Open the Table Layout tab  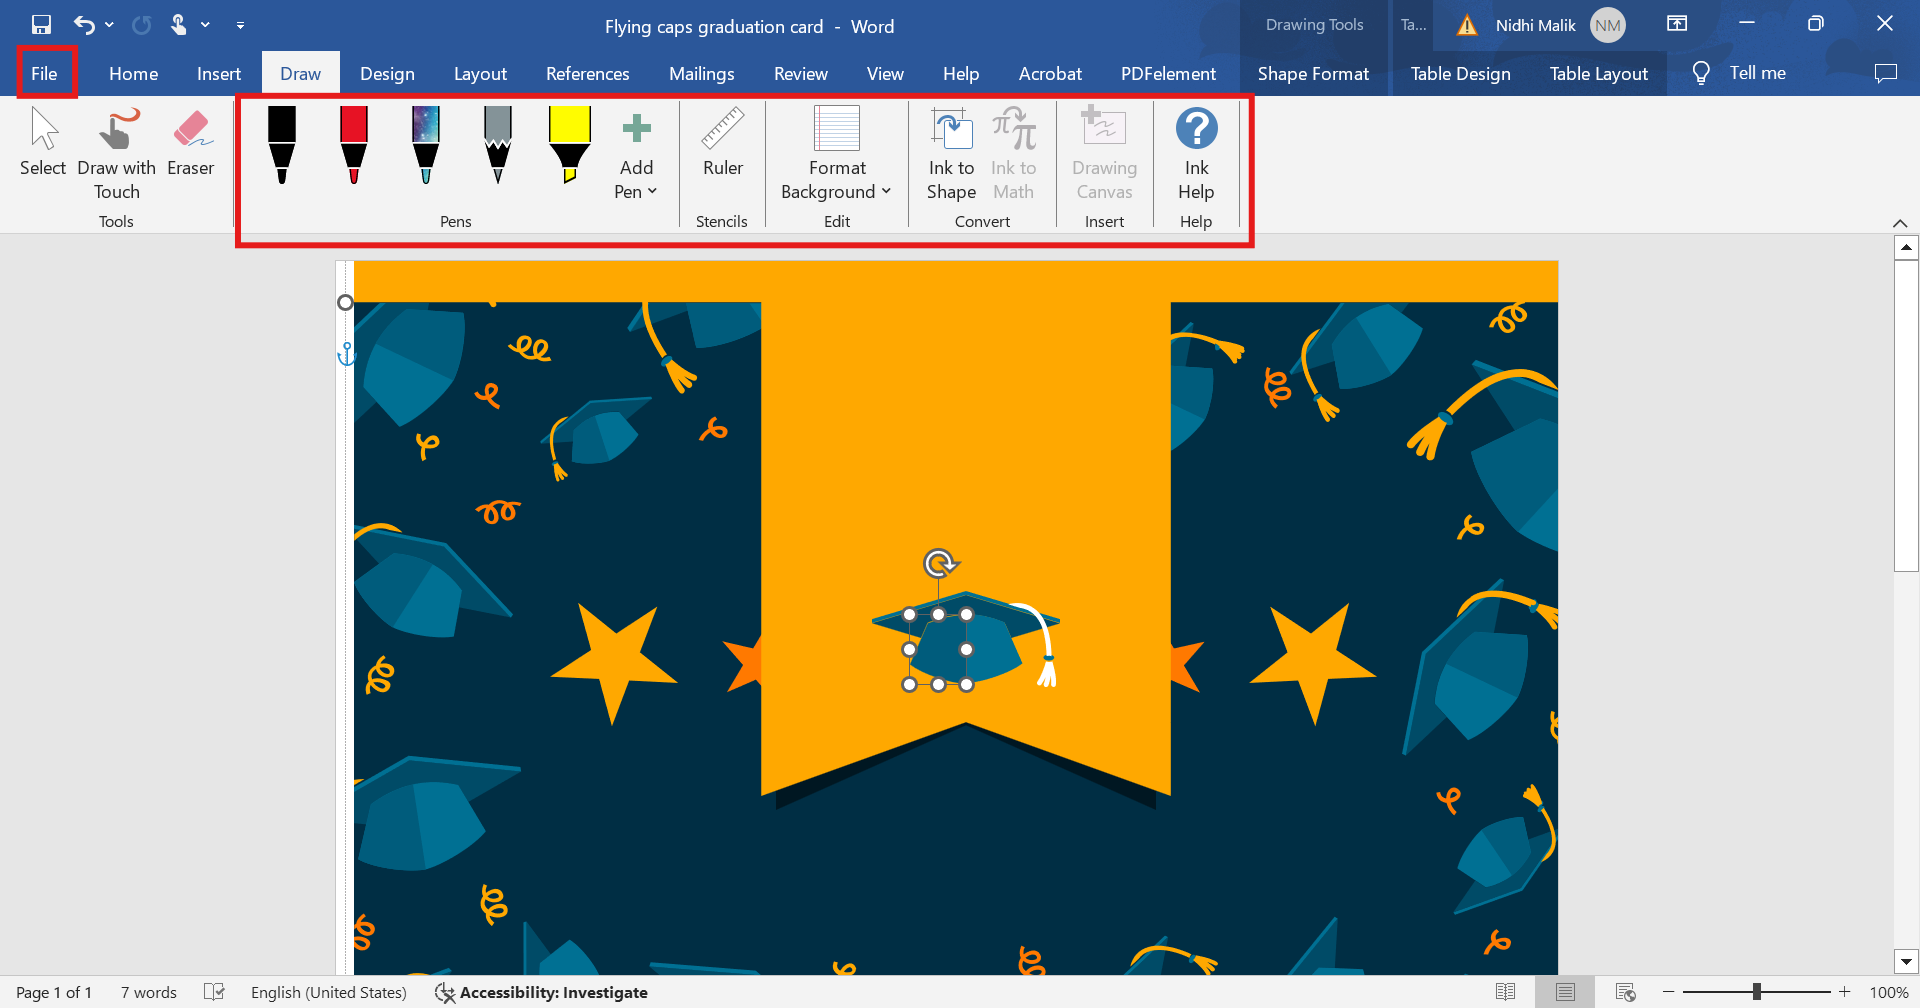pos(1599,73)
